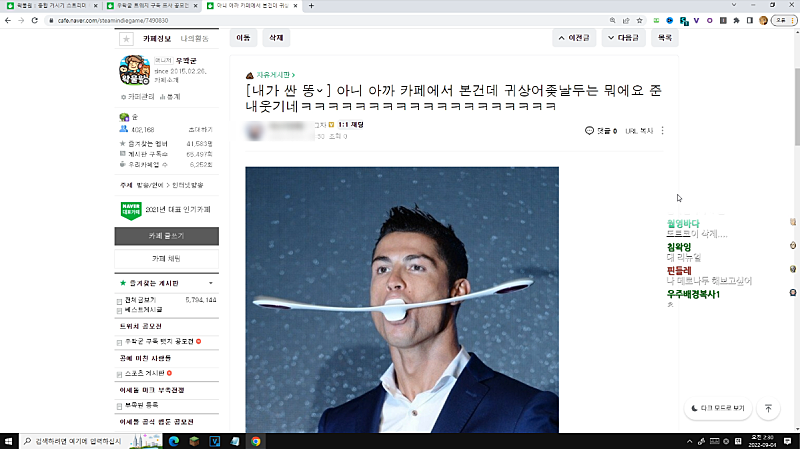Click the NAVER 대표카페 green badge
The width and height of the screenshot is (800, 449).
point(131,210)
